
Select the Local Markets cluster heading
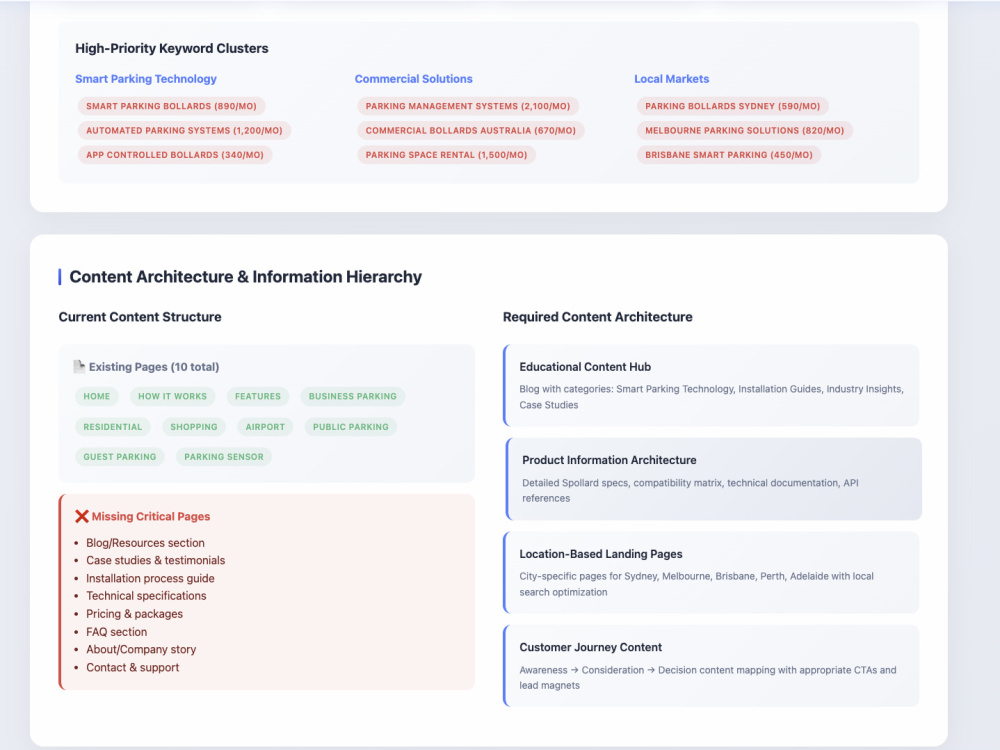click(x=672, y=79)
